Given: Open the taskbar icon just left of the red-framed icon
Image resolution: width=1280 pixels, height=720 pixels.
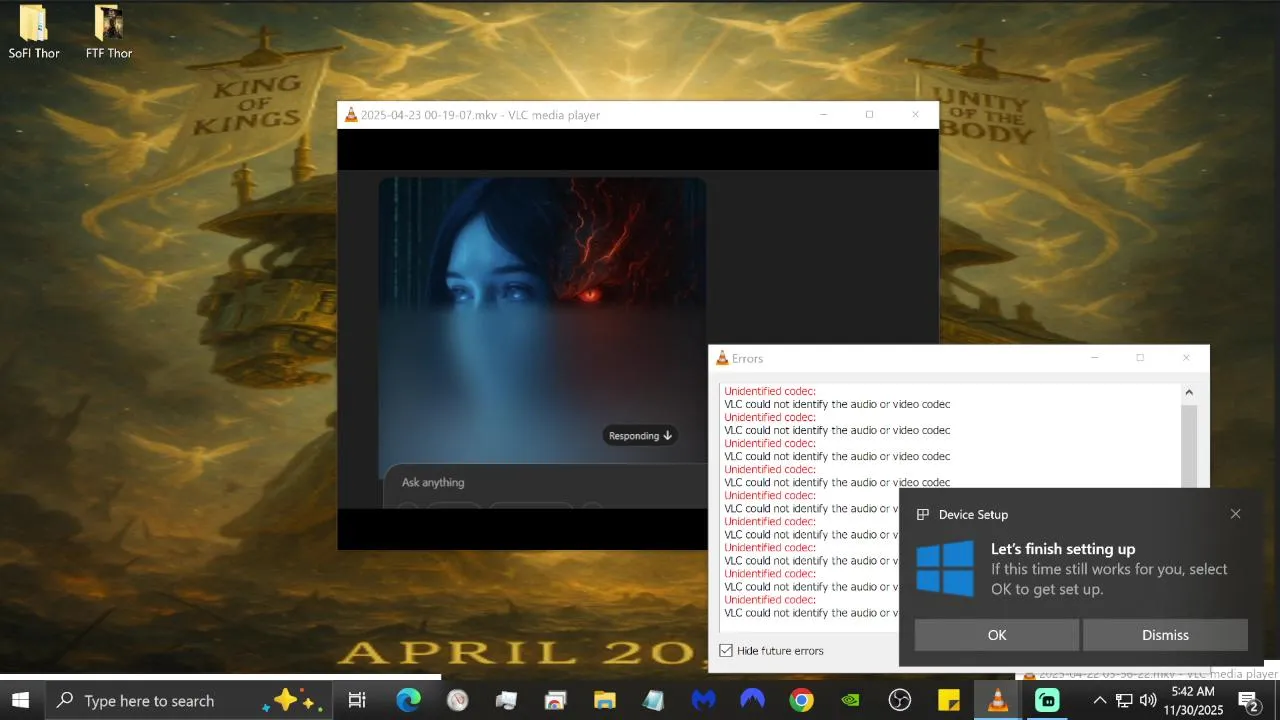Looking at the screenshot, I should click(x=506, y=701).
